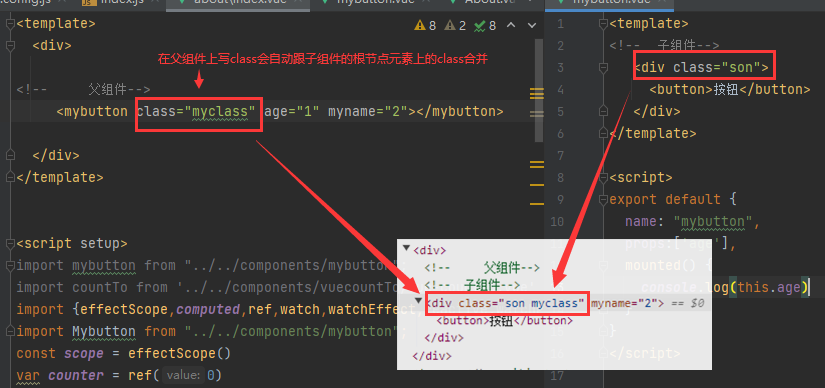Image resolution: width=825 pixels, height=388 pixels.
Task: Collapse the div class="son myclass" node in DevTools
Action: coord(418,300)
